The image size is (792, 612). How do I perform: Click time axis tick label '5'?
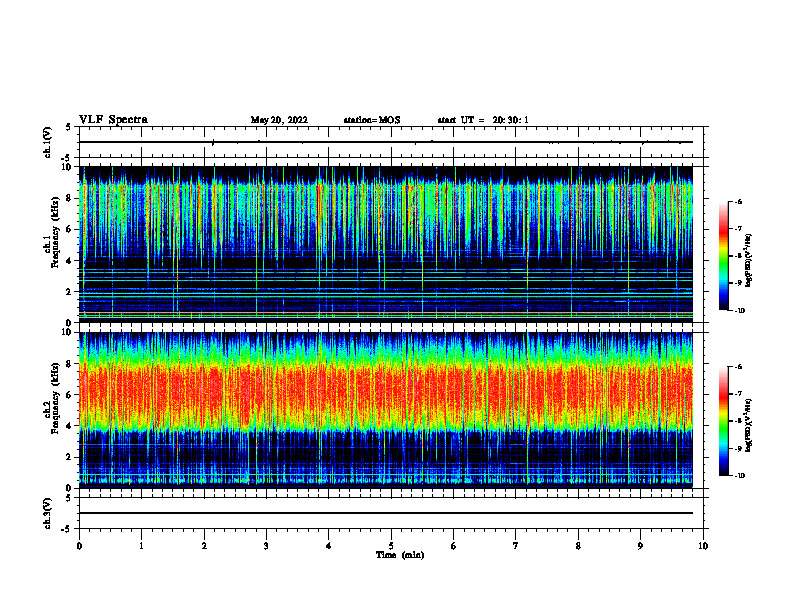(x=391, y=546)
